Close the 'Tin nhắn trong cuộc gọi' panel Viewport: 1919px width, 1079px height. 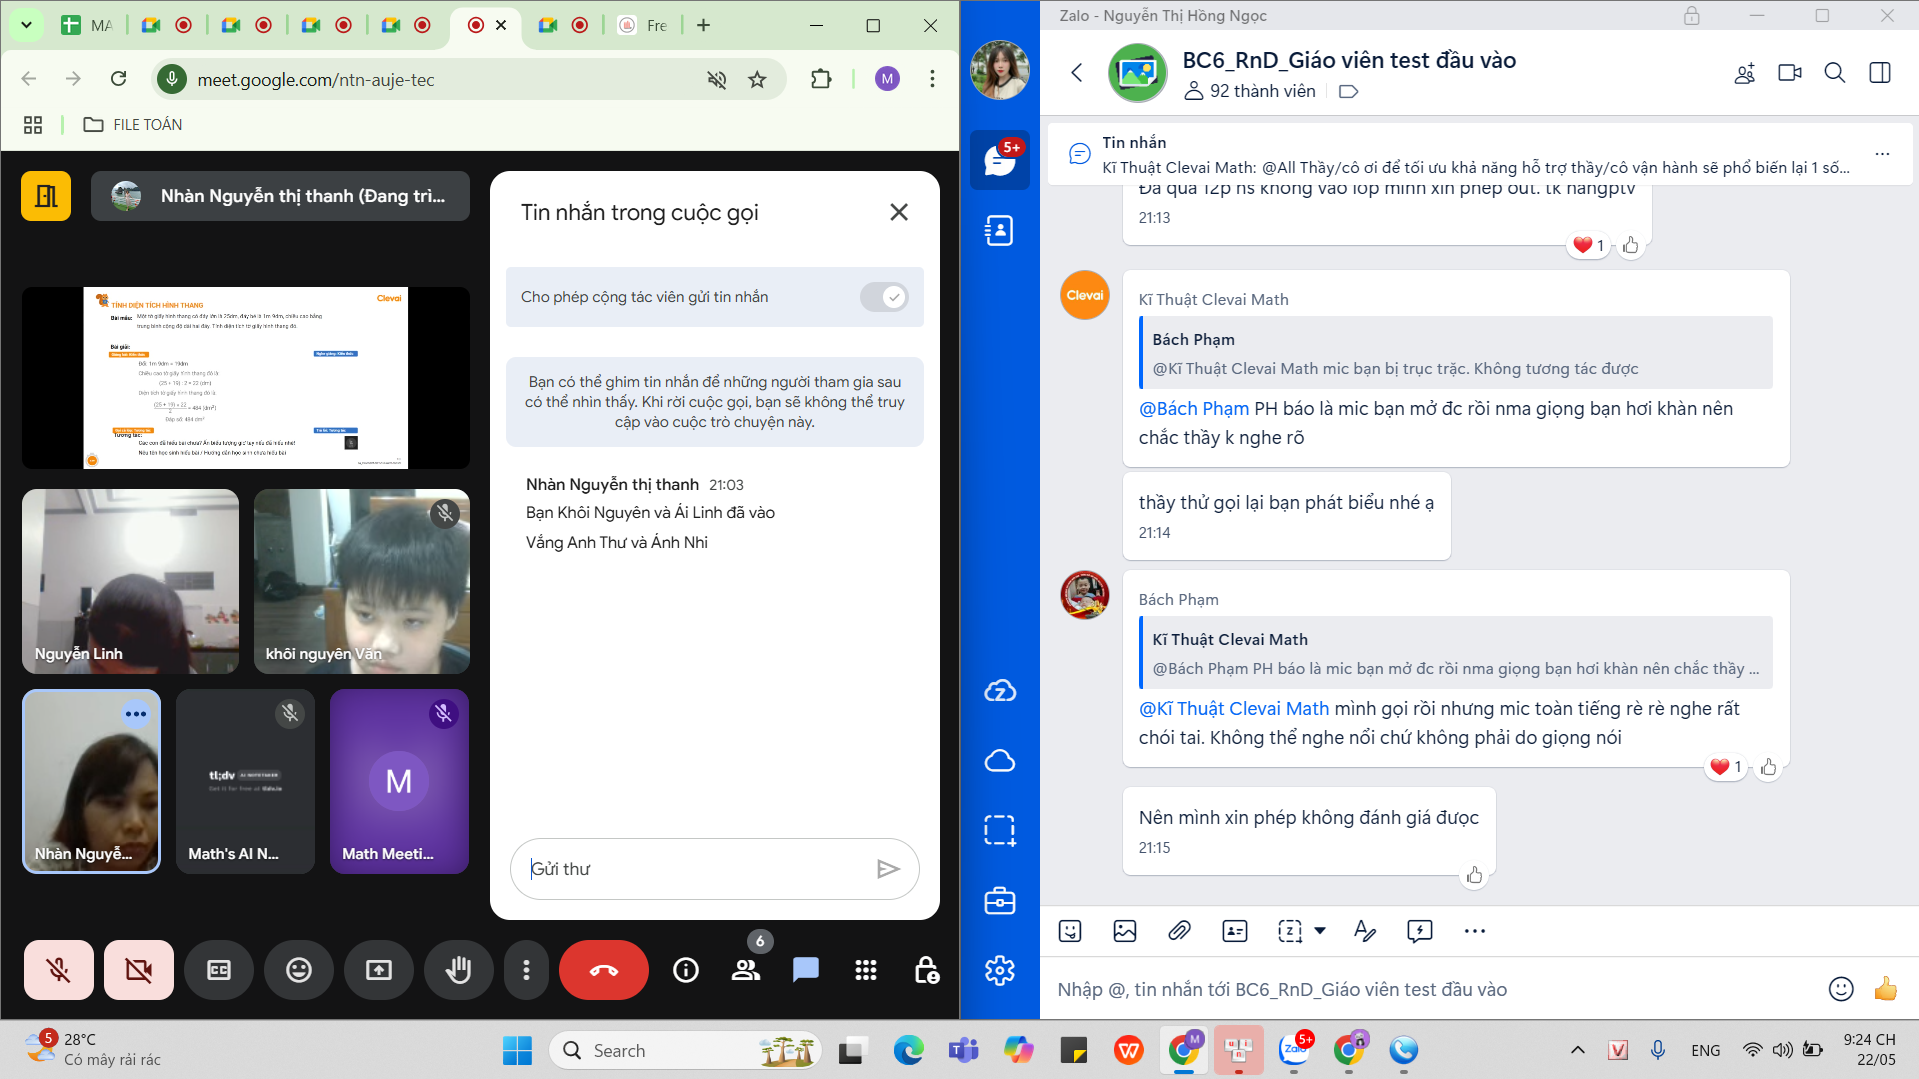[899, 212]
